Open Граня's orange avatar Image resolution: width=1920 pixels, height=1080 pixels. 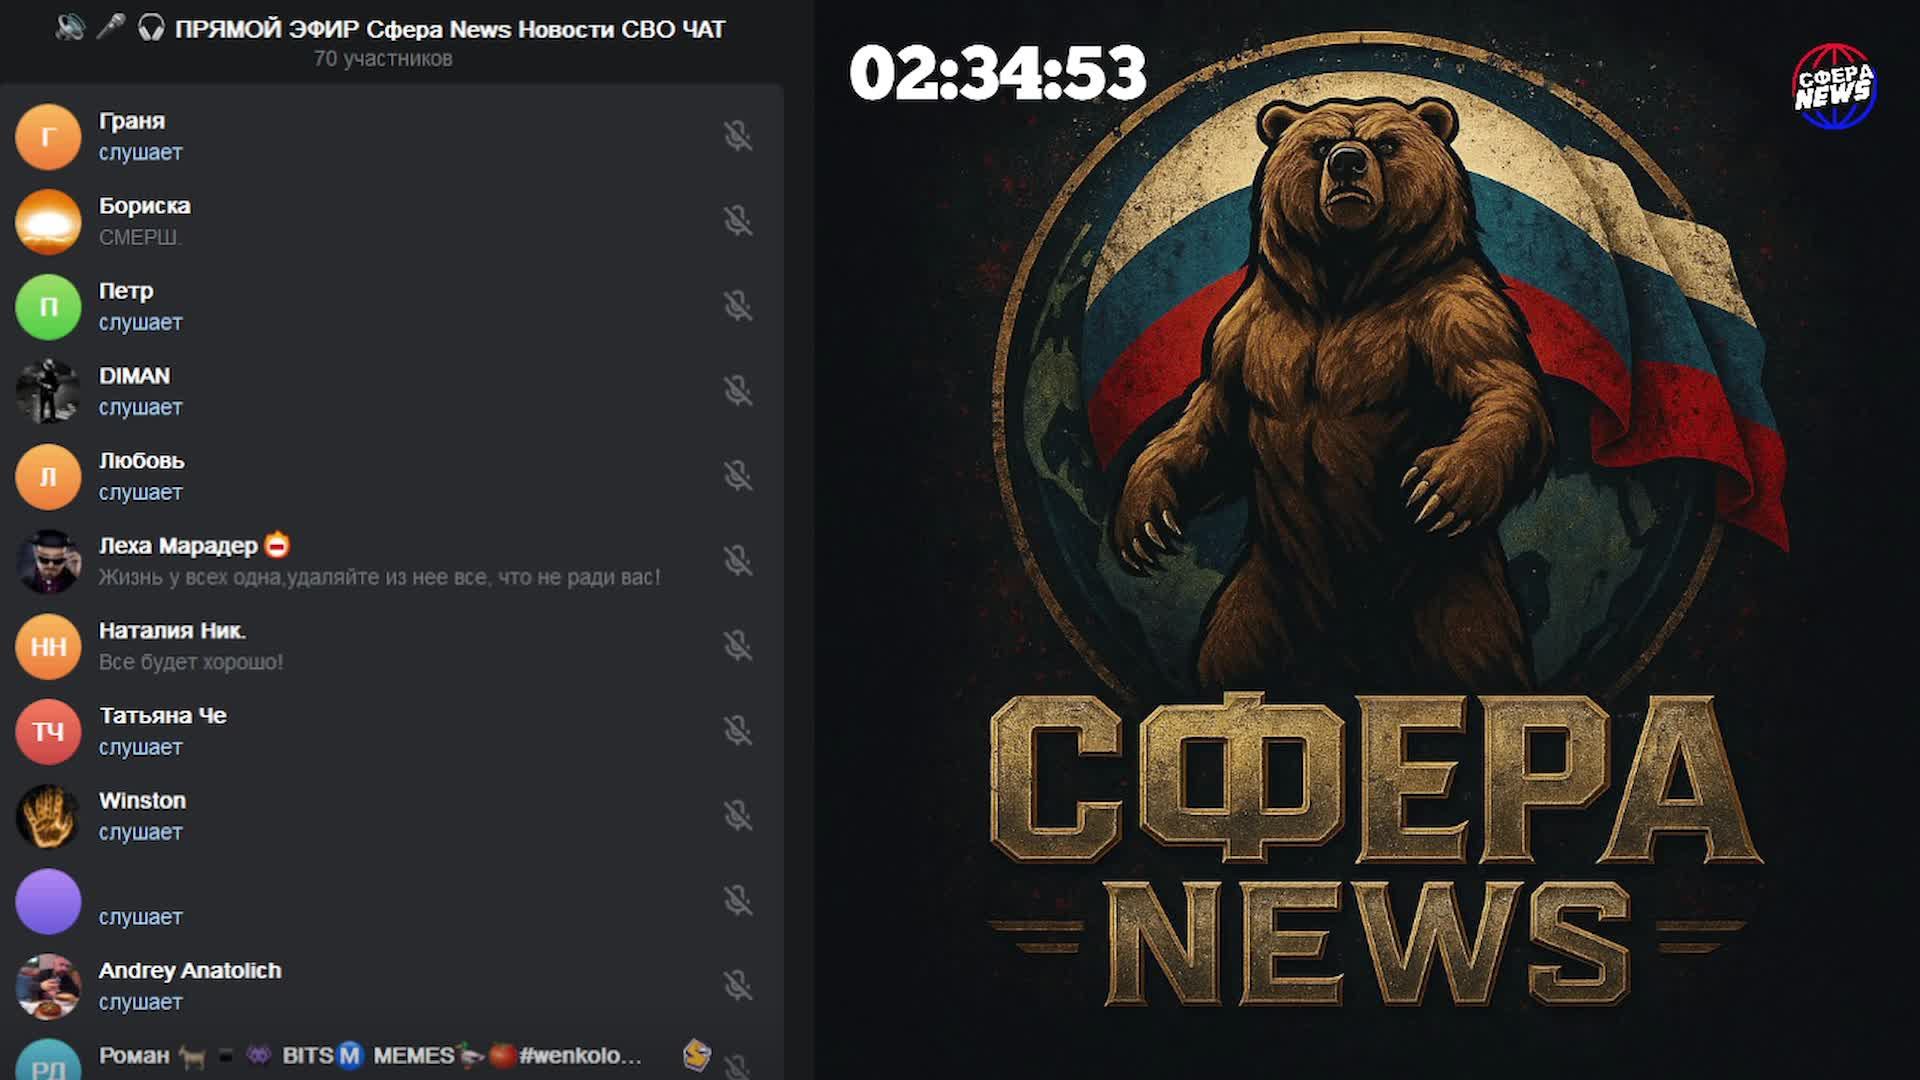click(x=48, y=137)
